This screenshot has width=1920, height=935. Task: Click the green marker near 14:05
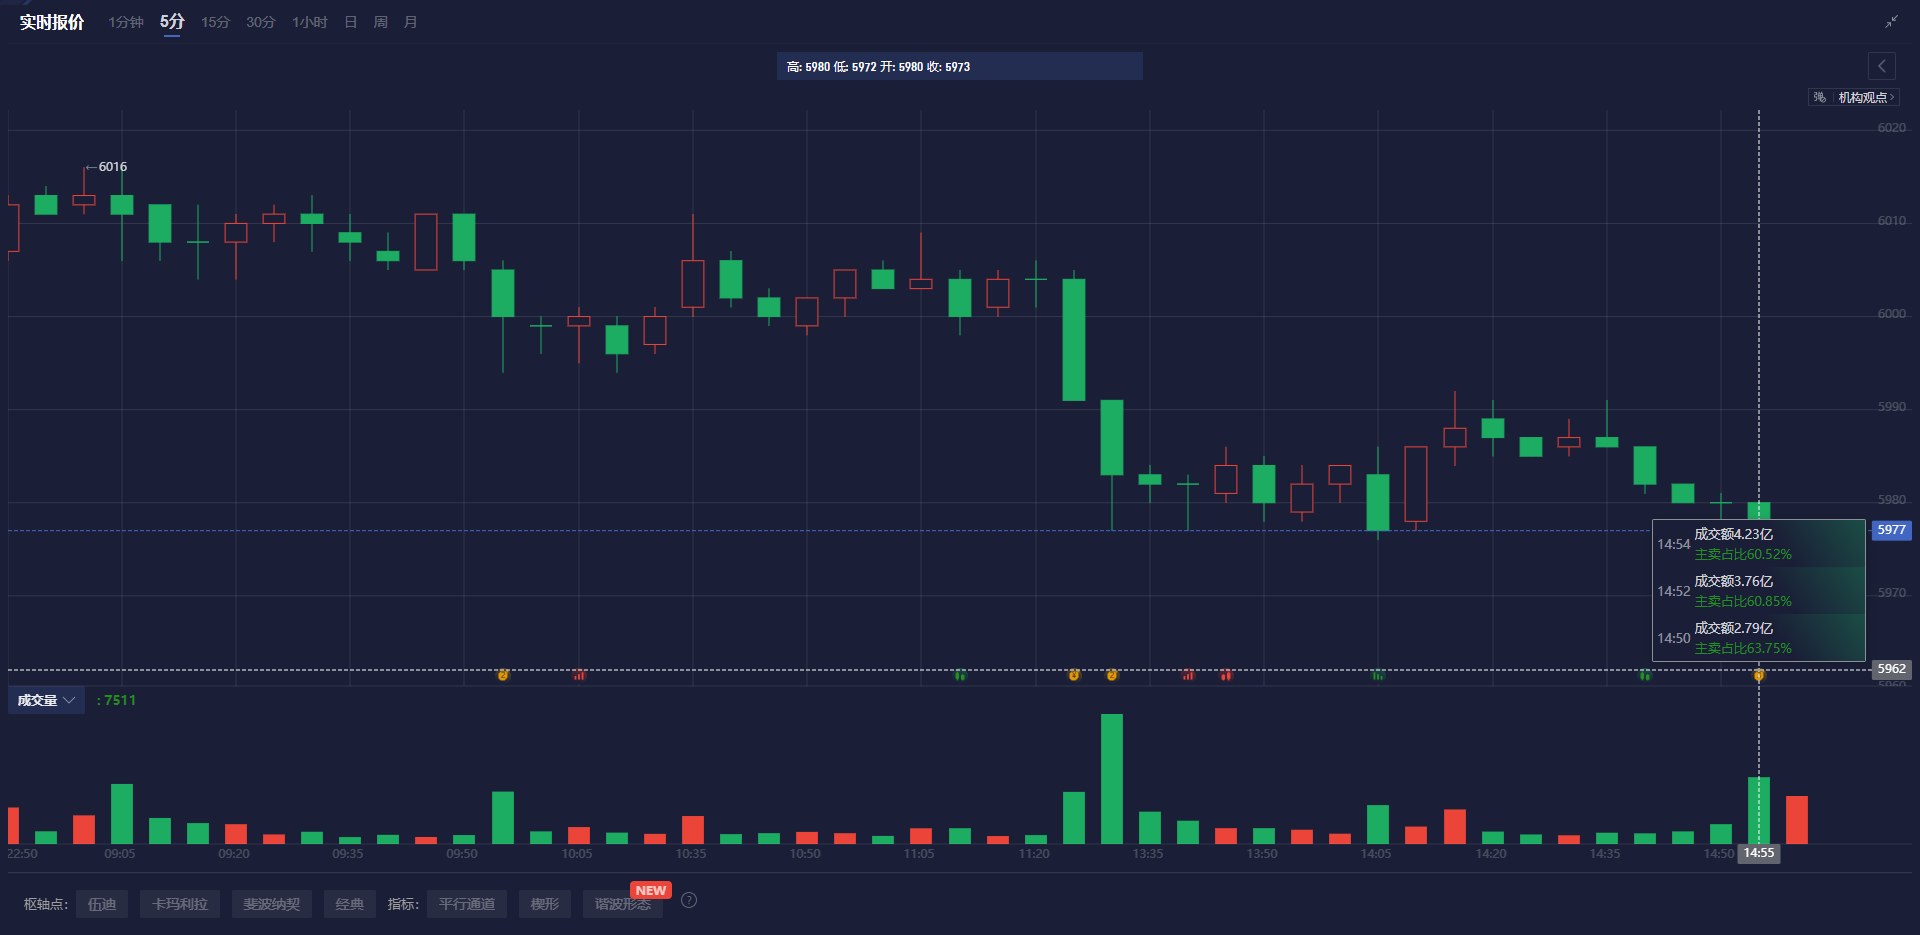[1378, 675]
